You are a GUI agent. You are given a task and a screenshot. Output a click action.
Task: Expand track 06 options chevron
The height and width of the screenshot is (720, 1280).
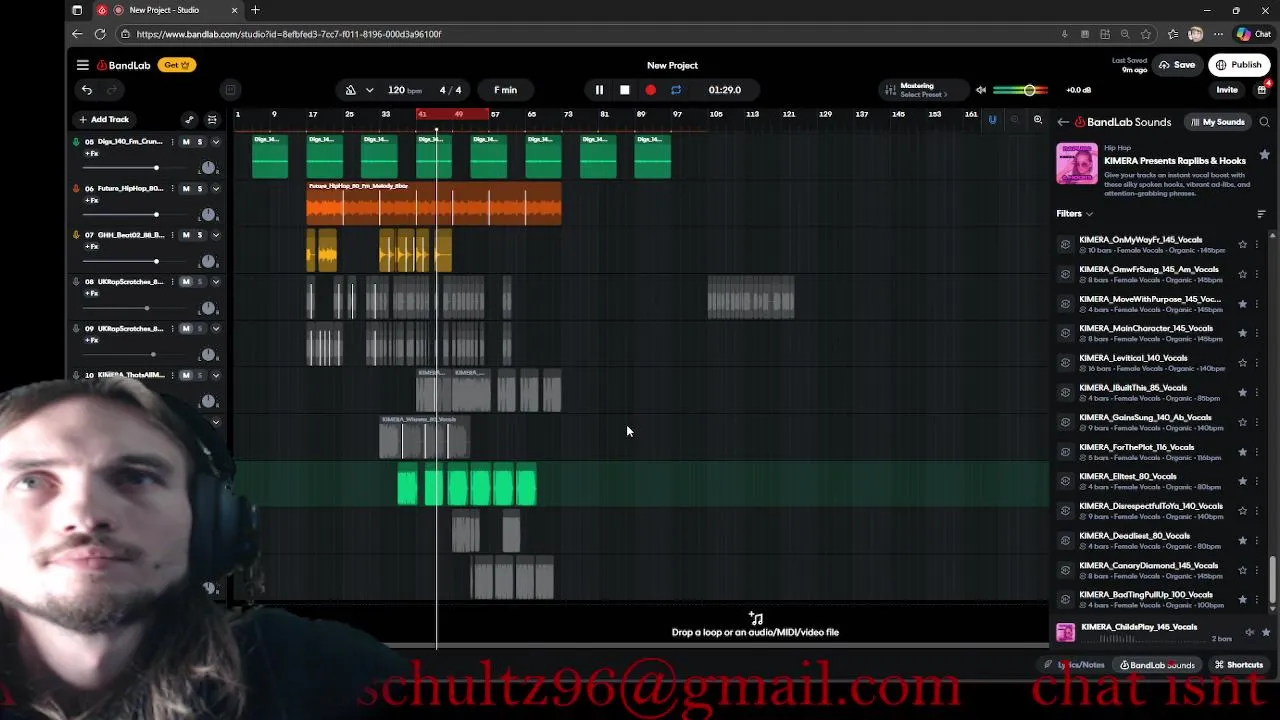[216, 189]
